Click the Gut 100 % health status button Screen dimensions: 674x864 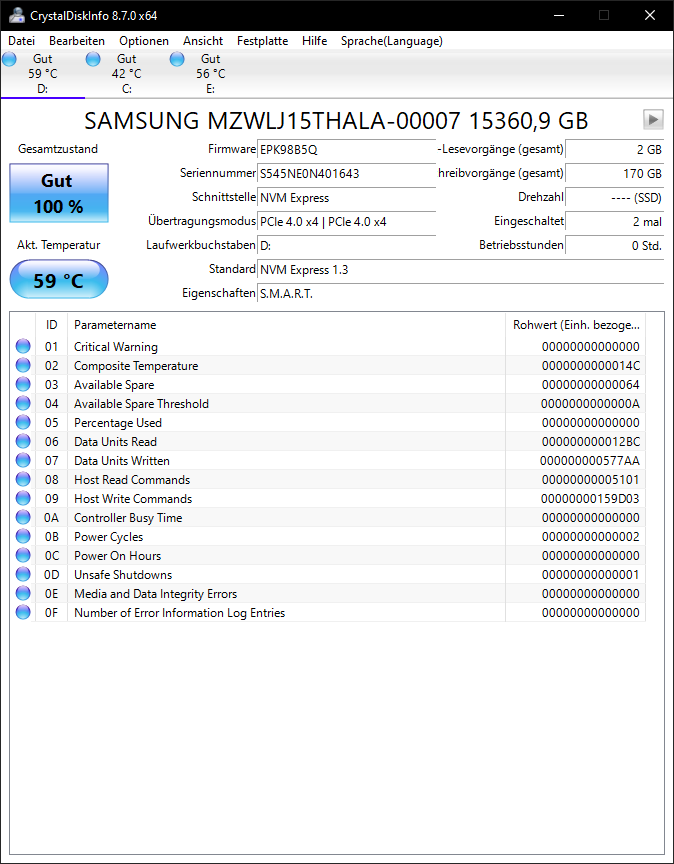pos(59,193)
